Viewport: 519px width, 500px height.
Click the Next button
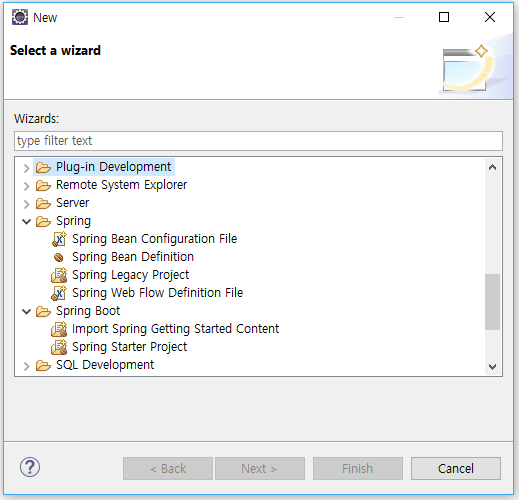(x=260, y=468)
